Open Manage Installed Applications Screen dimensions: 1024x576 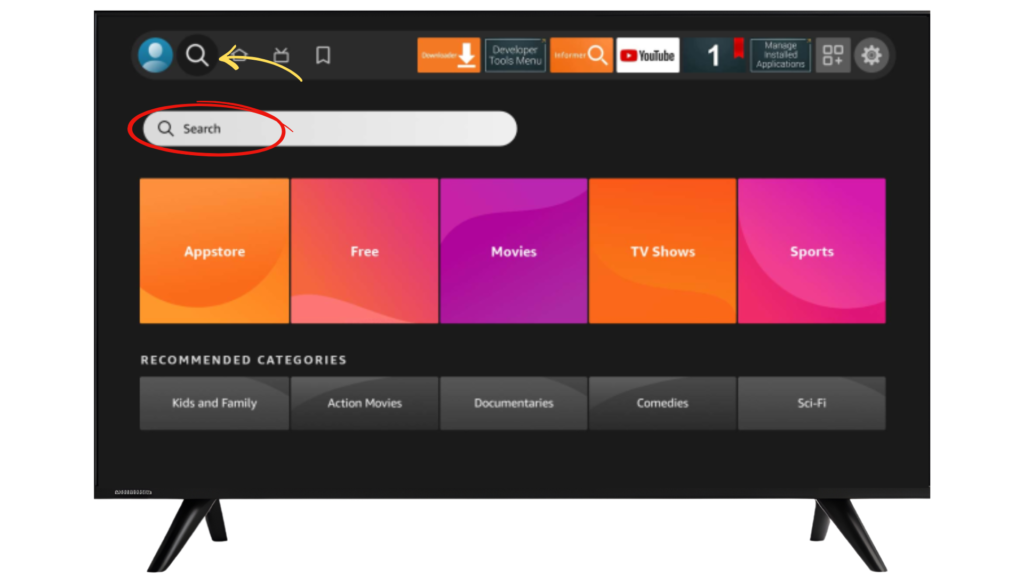pos(779,55)
